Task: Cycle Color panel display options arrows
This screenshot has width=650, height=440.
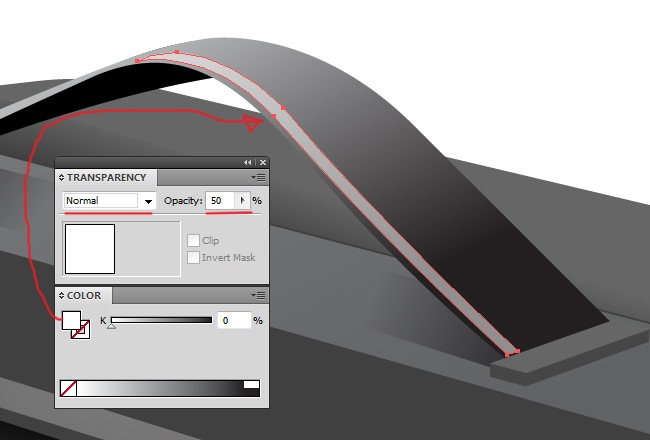Action: click(x=61, y=295)
